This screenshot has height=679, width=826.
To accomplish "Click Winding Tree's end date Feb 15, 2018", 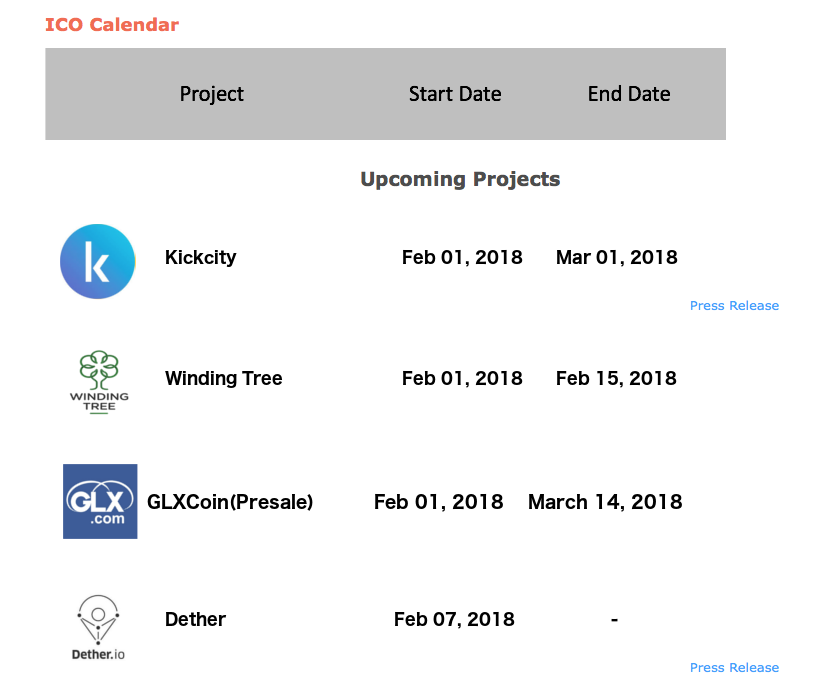I will pyautogui.click(x=616, y=378).
